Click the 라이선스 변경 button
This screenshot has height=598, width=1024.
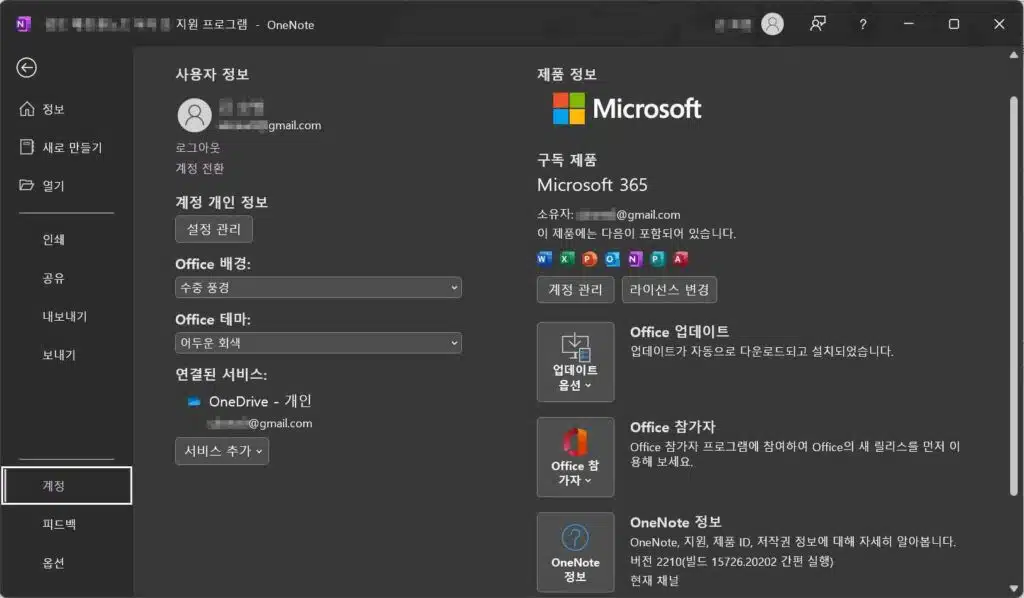click(x=669, y=289)
